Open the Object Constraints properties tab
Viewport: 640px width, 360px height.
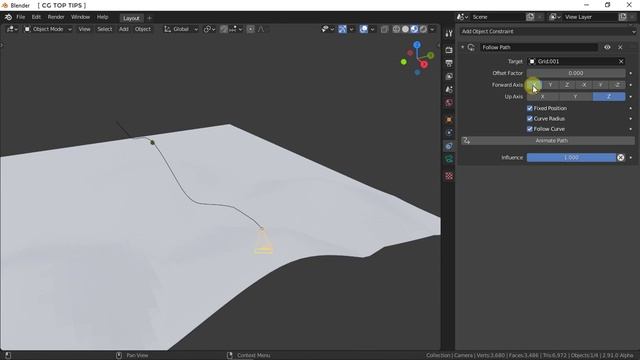[x=449, y=146]
